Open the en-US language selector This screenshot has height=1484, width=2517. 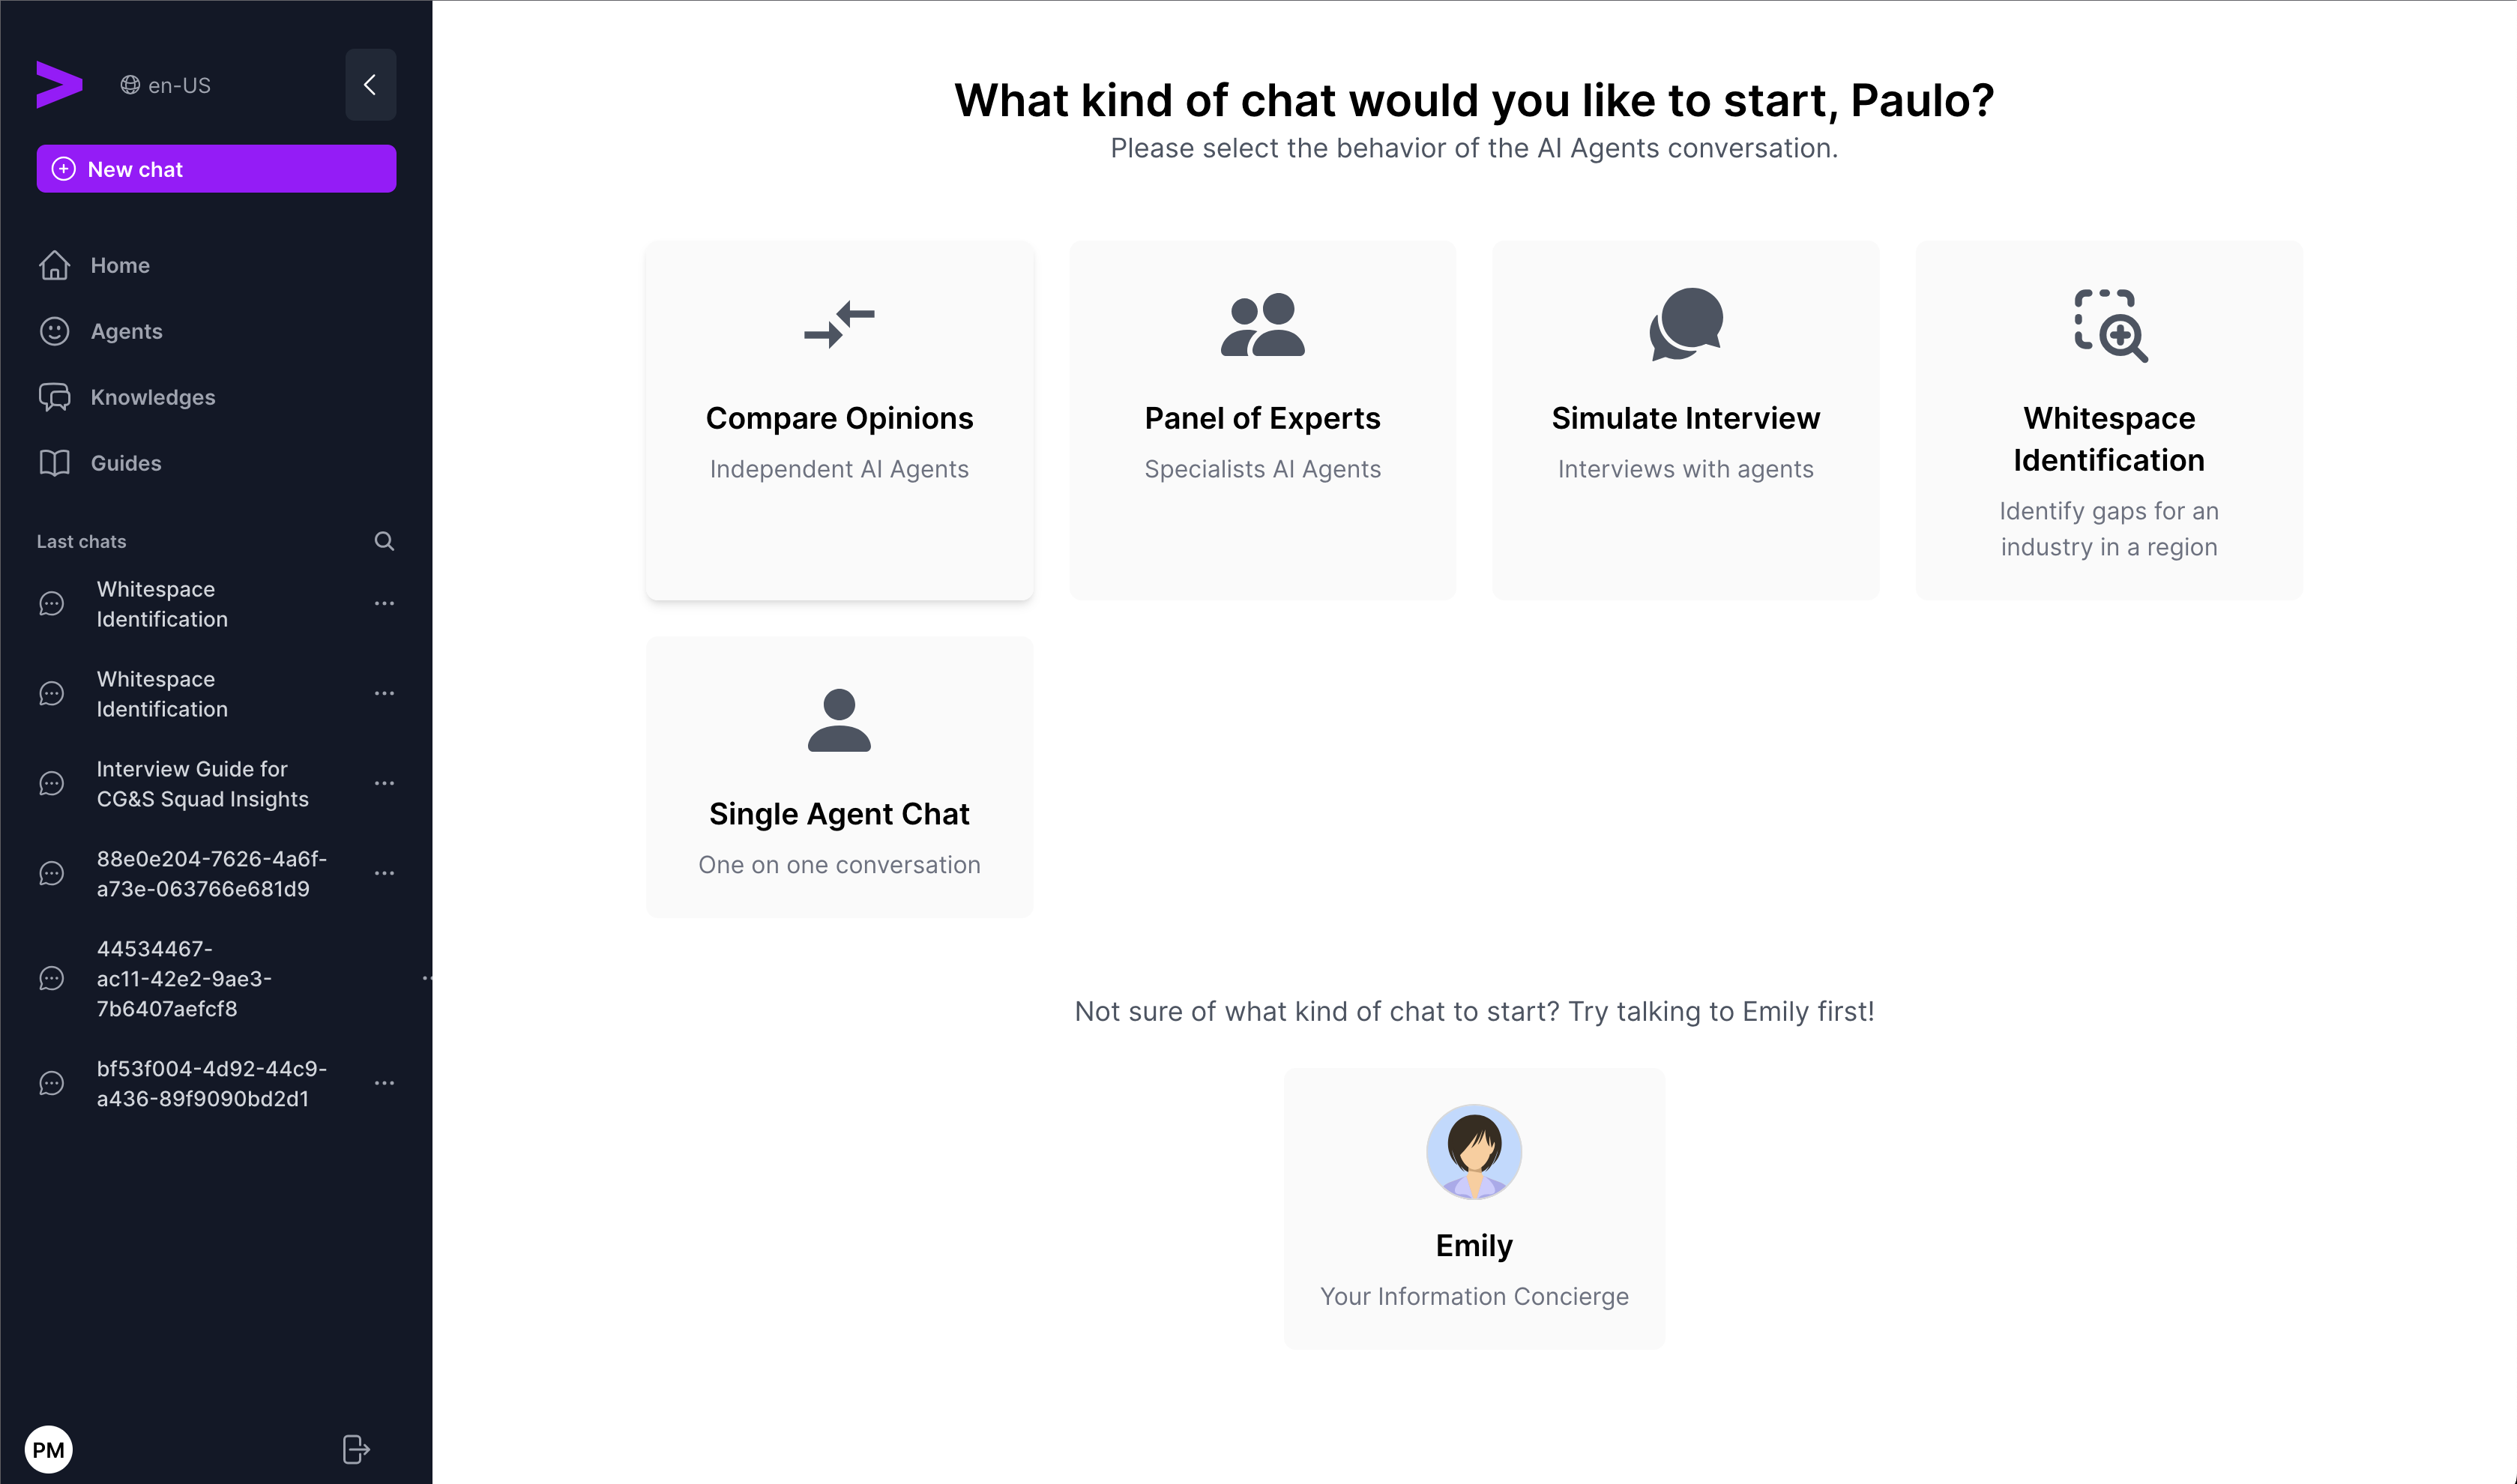(x=166, y=85)
